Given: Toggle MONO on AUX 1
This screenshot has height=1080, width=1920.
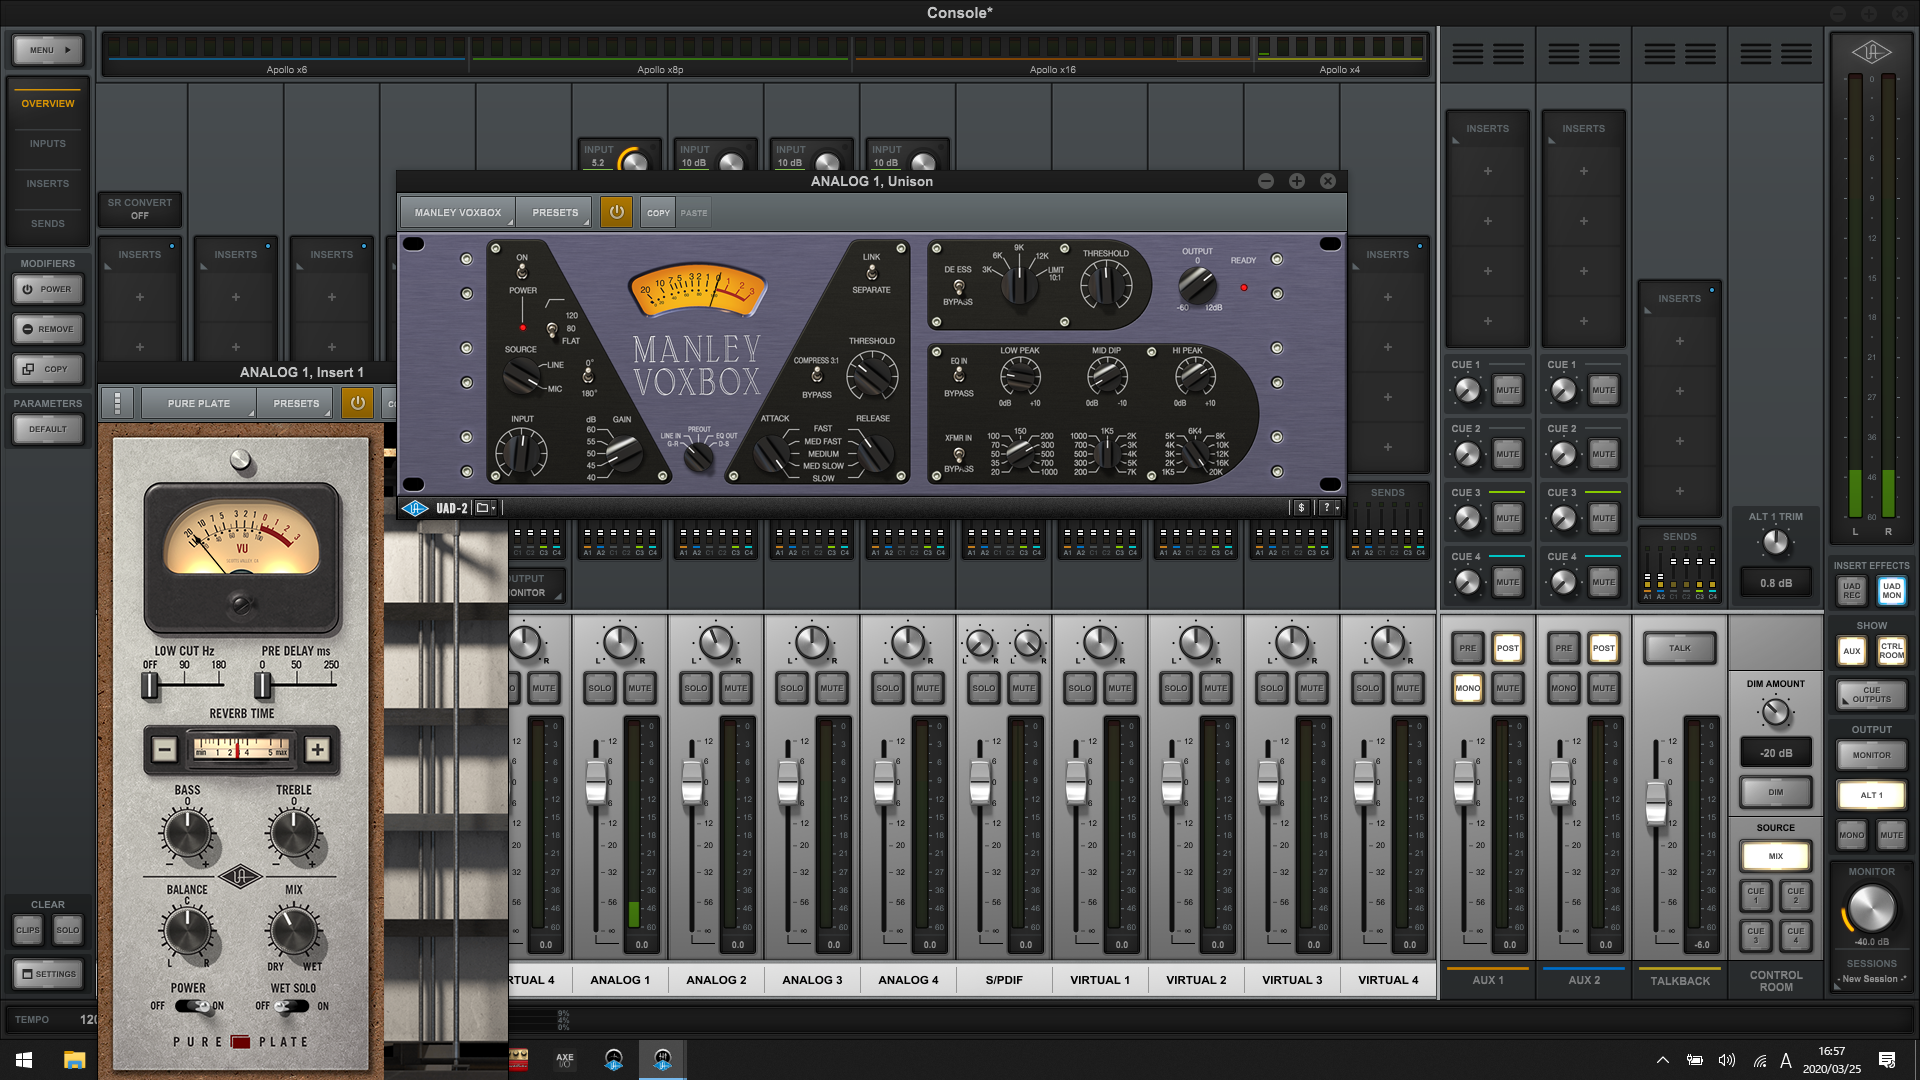Looking at the screenshot, I should click(1467, 688).
